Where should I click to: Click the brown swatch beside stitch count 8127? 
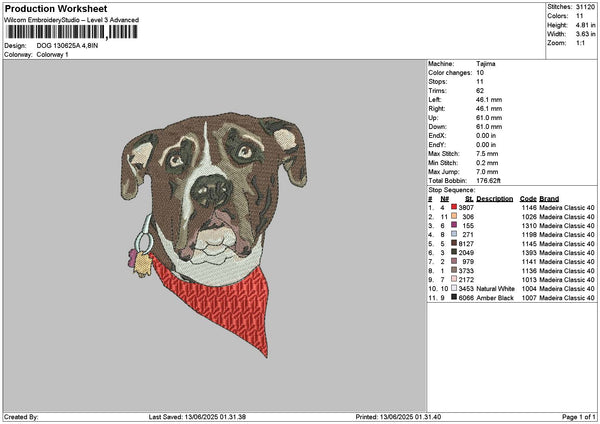454,243
